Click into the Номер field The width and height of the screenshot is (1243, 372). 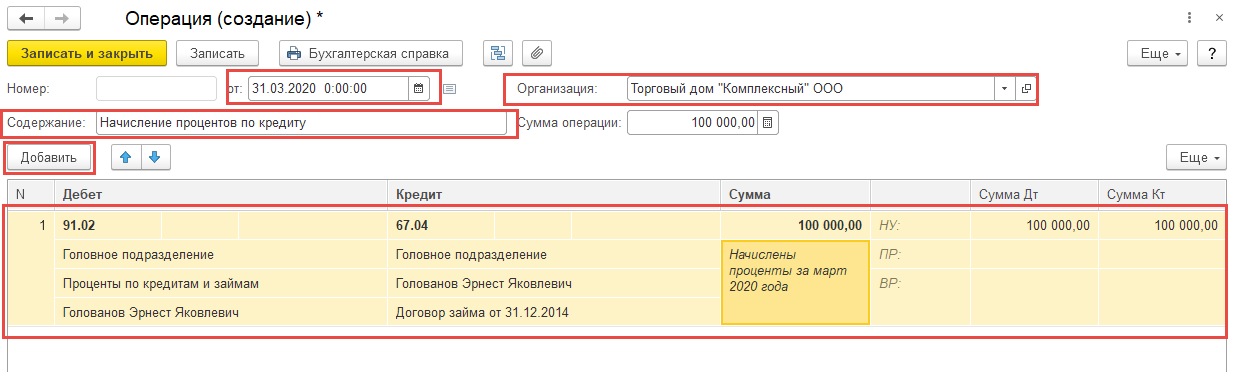pos(156,88)
